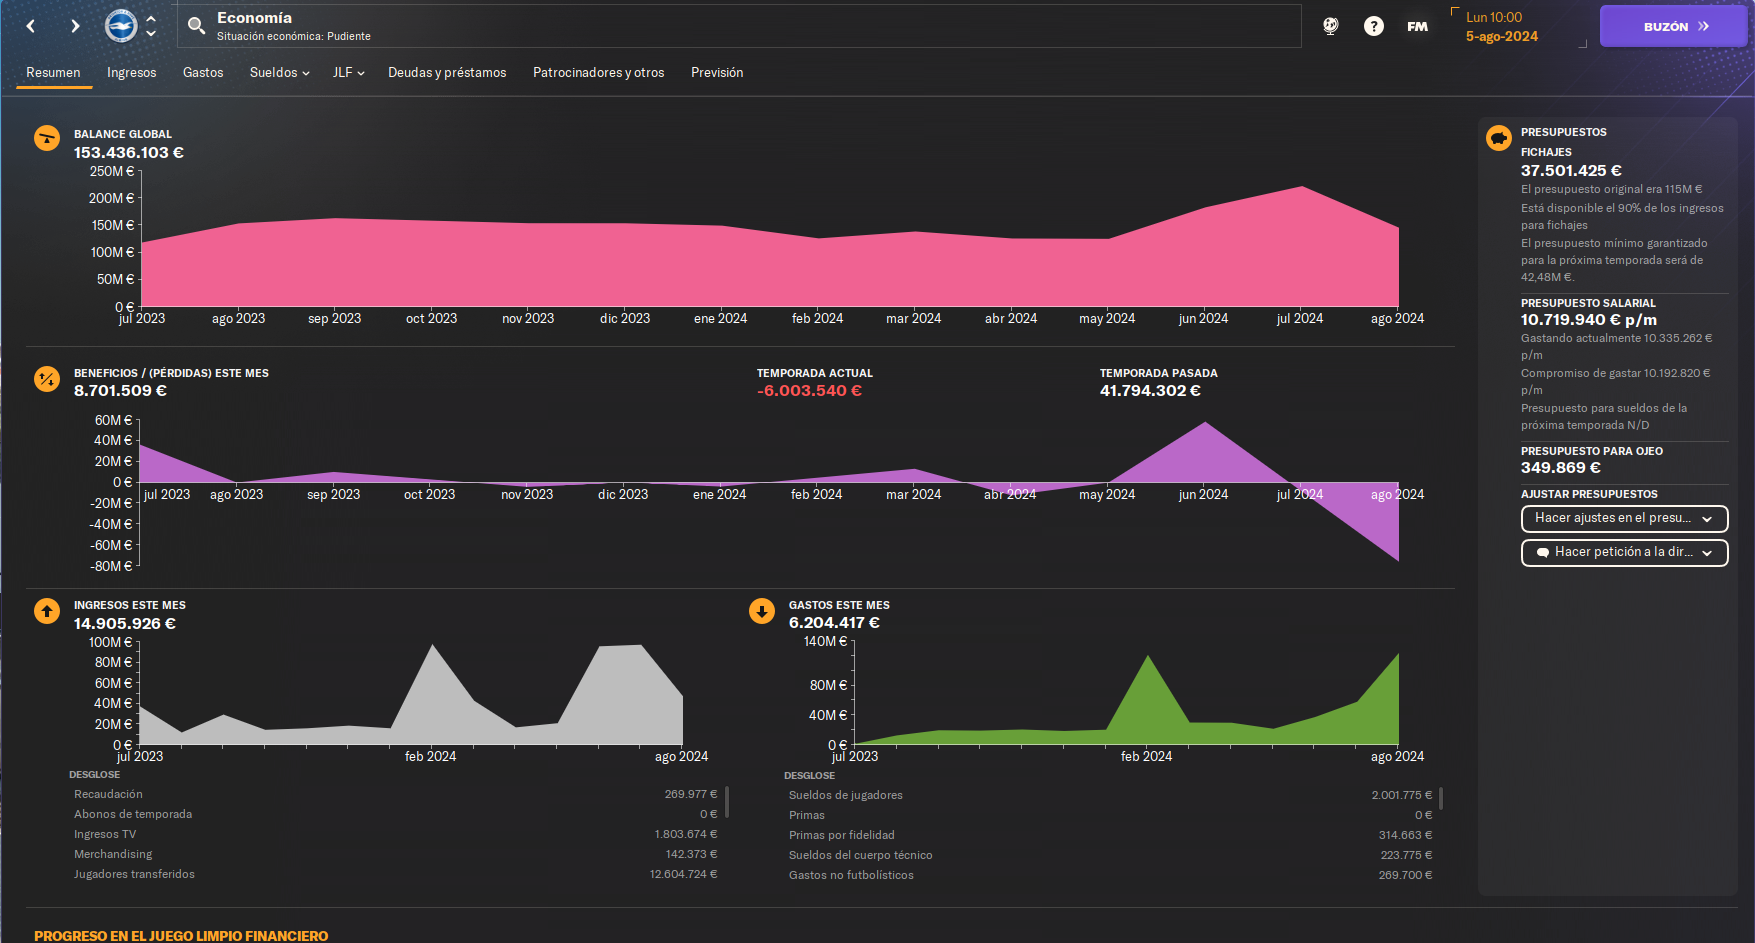Select the Jugadores transferidos row
This screenshot has width=1755, height=943.
click(395, 874)
